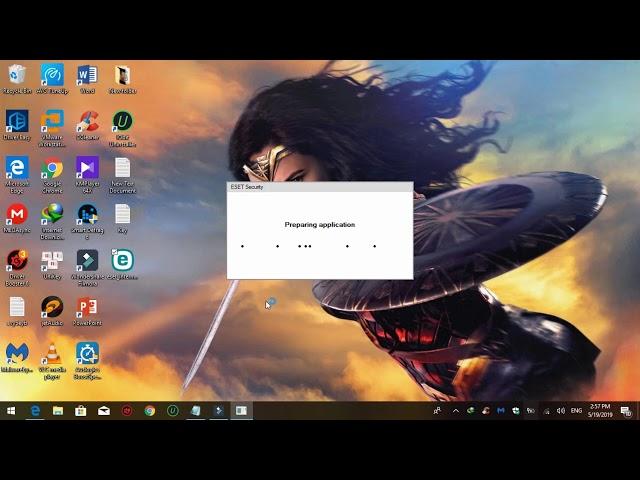Open the stopwatch app shortcut beside VLC
This screenshot has height=480, width=640.
[87, 361]
